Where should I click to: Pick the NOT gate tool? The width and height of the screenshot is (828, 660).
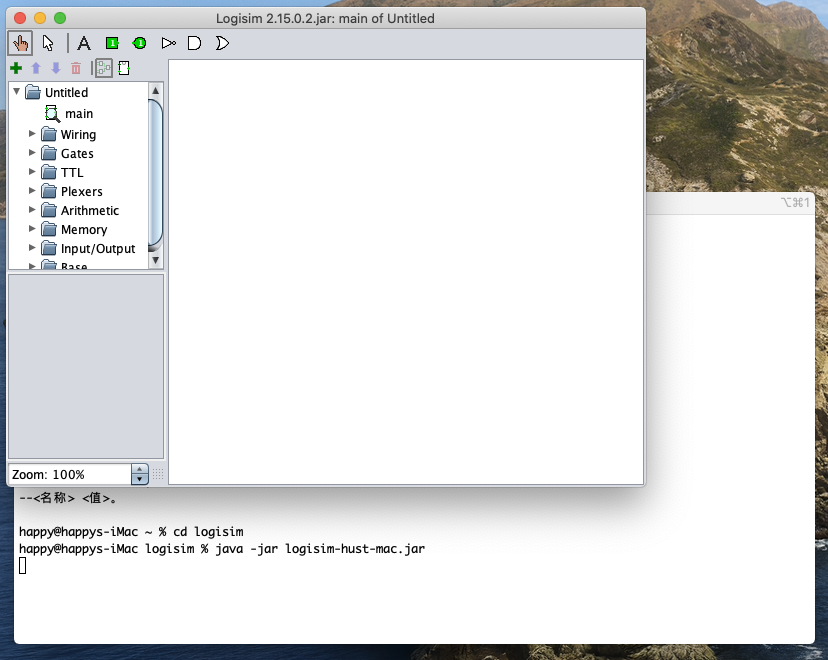pos(168,43)
